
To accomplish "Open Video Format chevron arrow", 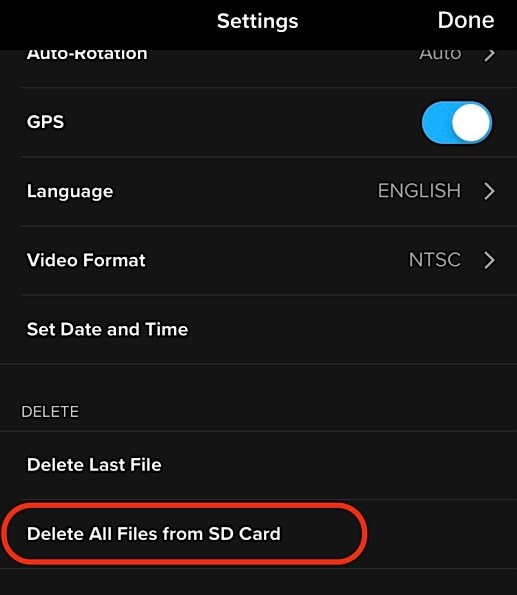I will pyautogui.click(x=489, y=260).
